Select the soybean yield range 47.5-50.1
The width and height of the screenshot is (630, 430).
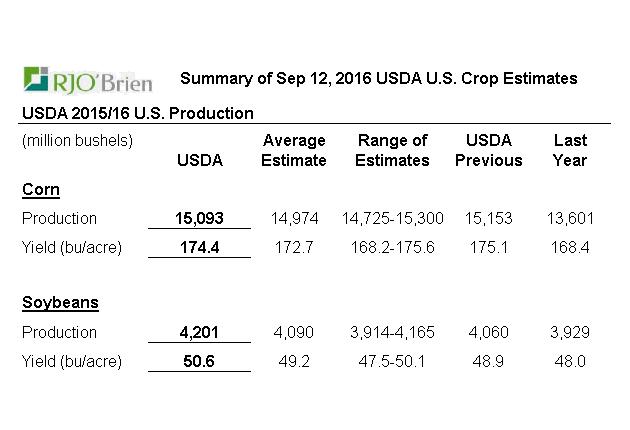click(393, 361)
